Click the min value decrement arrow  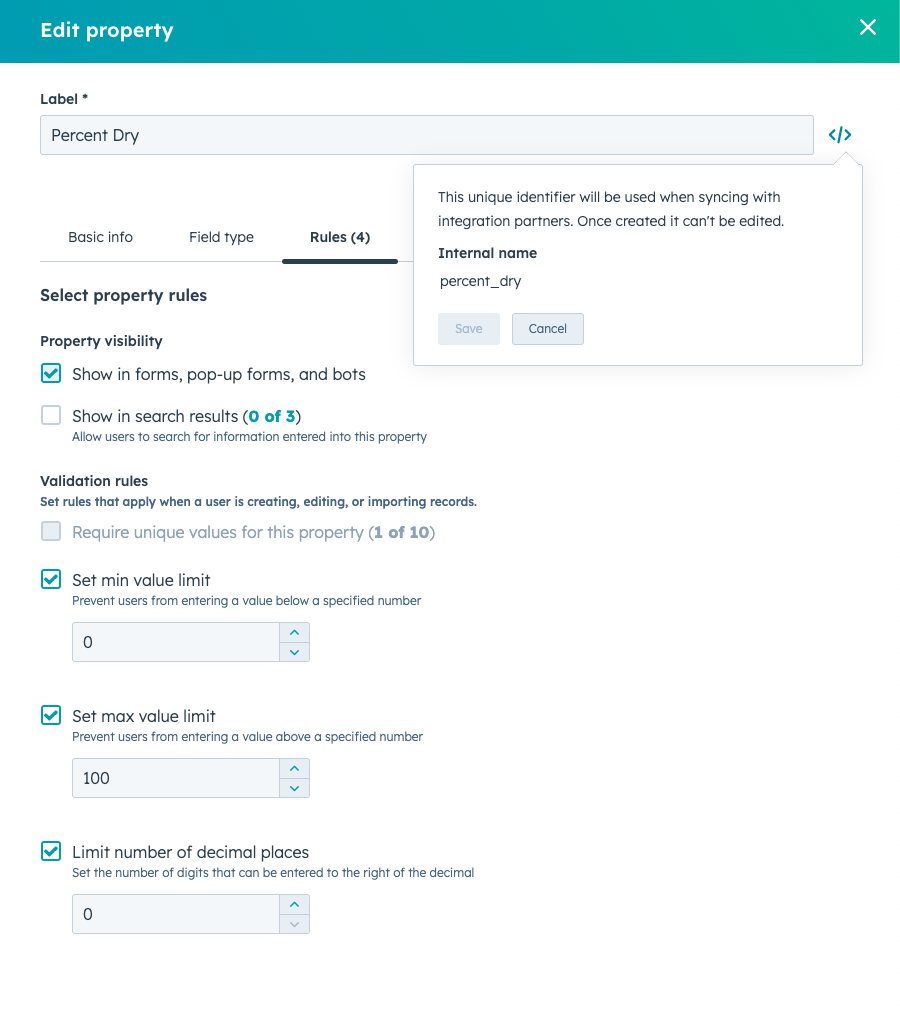295,654
